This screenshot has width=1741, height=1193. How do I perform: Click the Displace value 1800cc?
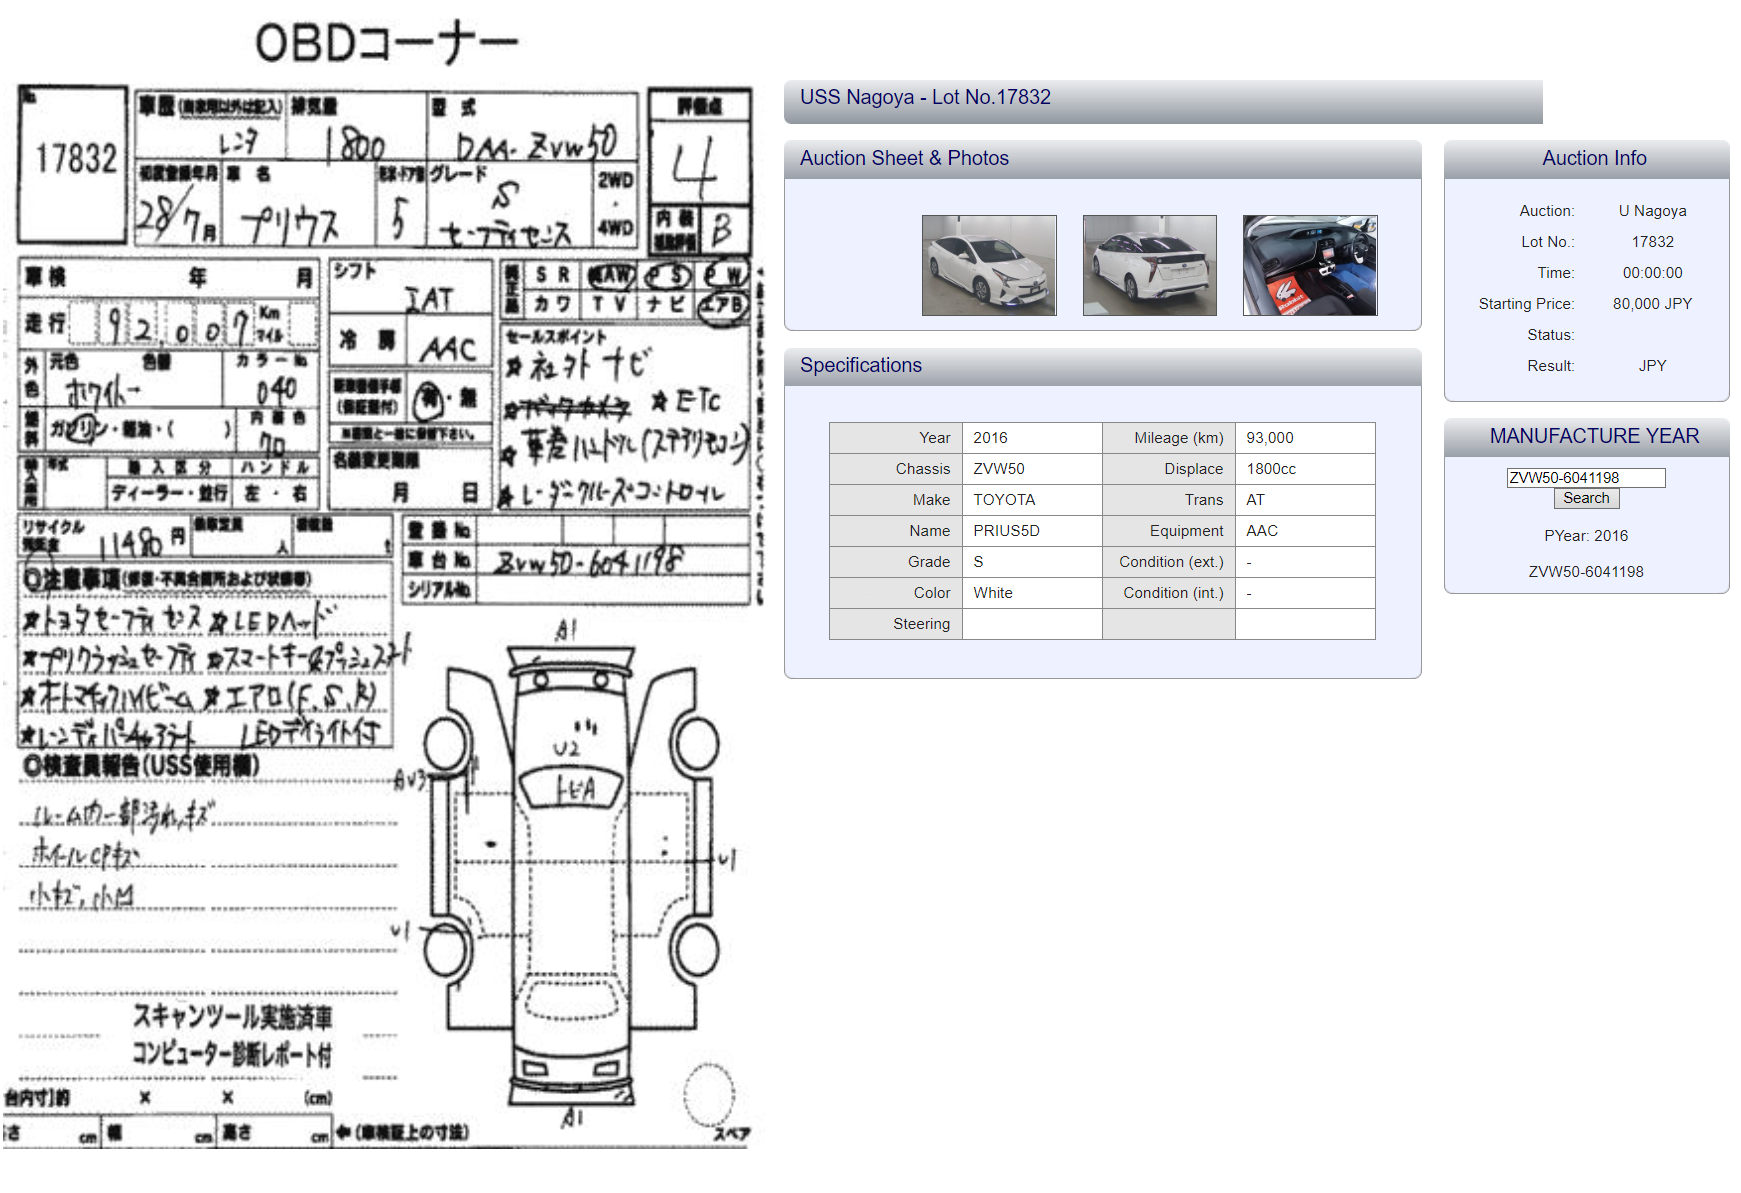tap(1271, 469)
